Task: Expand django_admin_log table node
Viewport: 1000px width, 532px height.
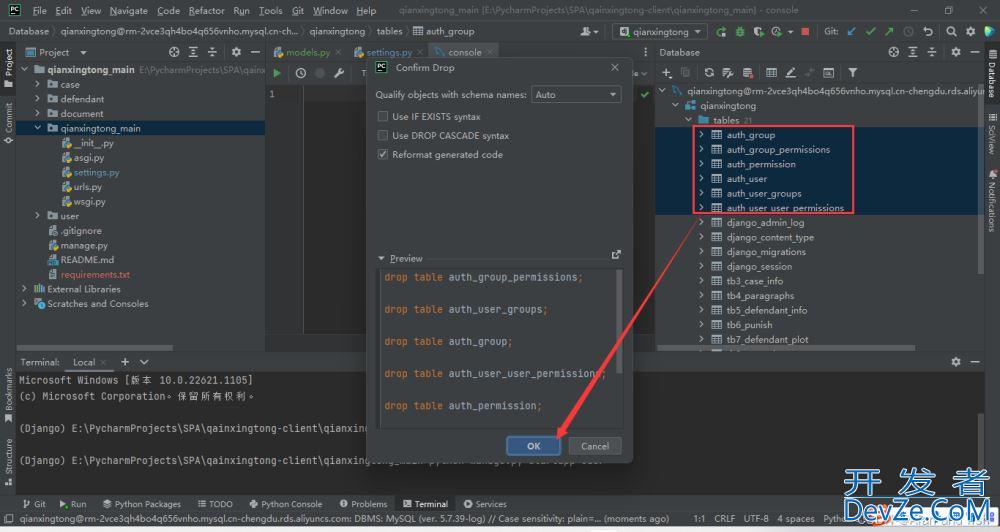Action: (x=701, y=223)
